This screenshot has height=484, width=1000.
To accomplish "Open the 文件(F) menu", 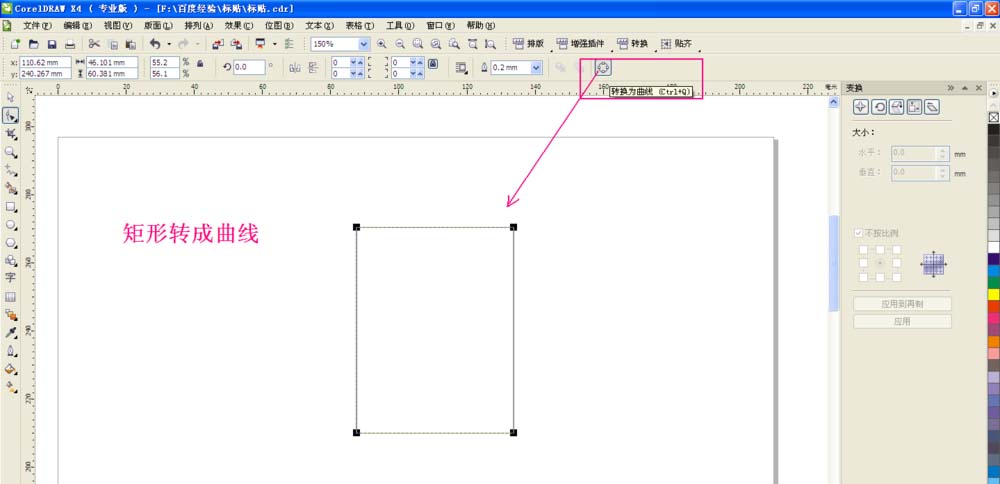I will [37, 26].
